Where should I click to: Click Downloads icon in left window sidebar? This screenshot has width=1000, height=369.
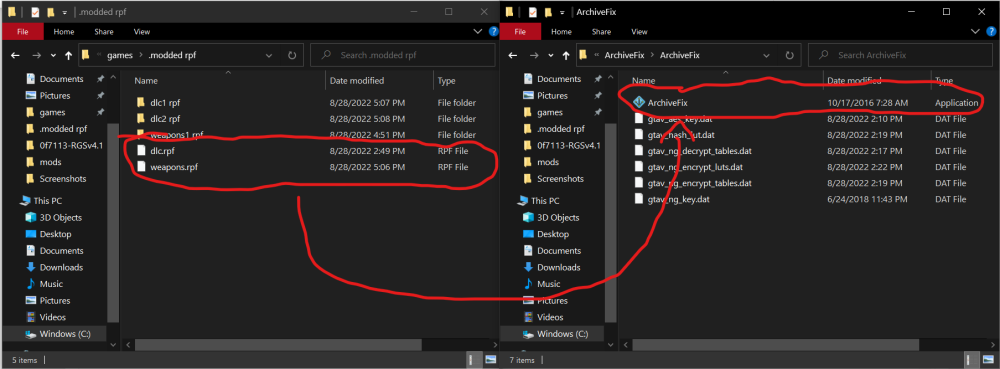pos(31,267)
